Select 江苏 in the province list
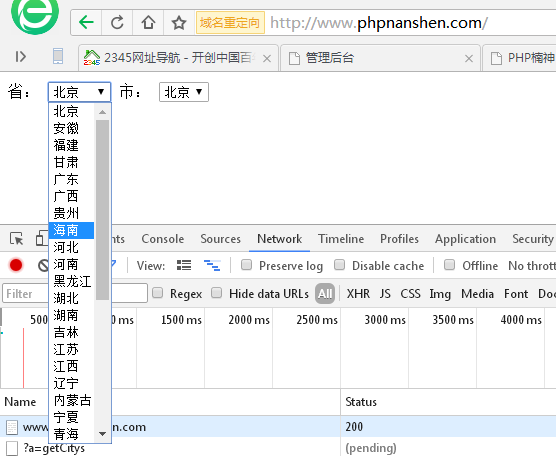 click(x=72, y=350)
